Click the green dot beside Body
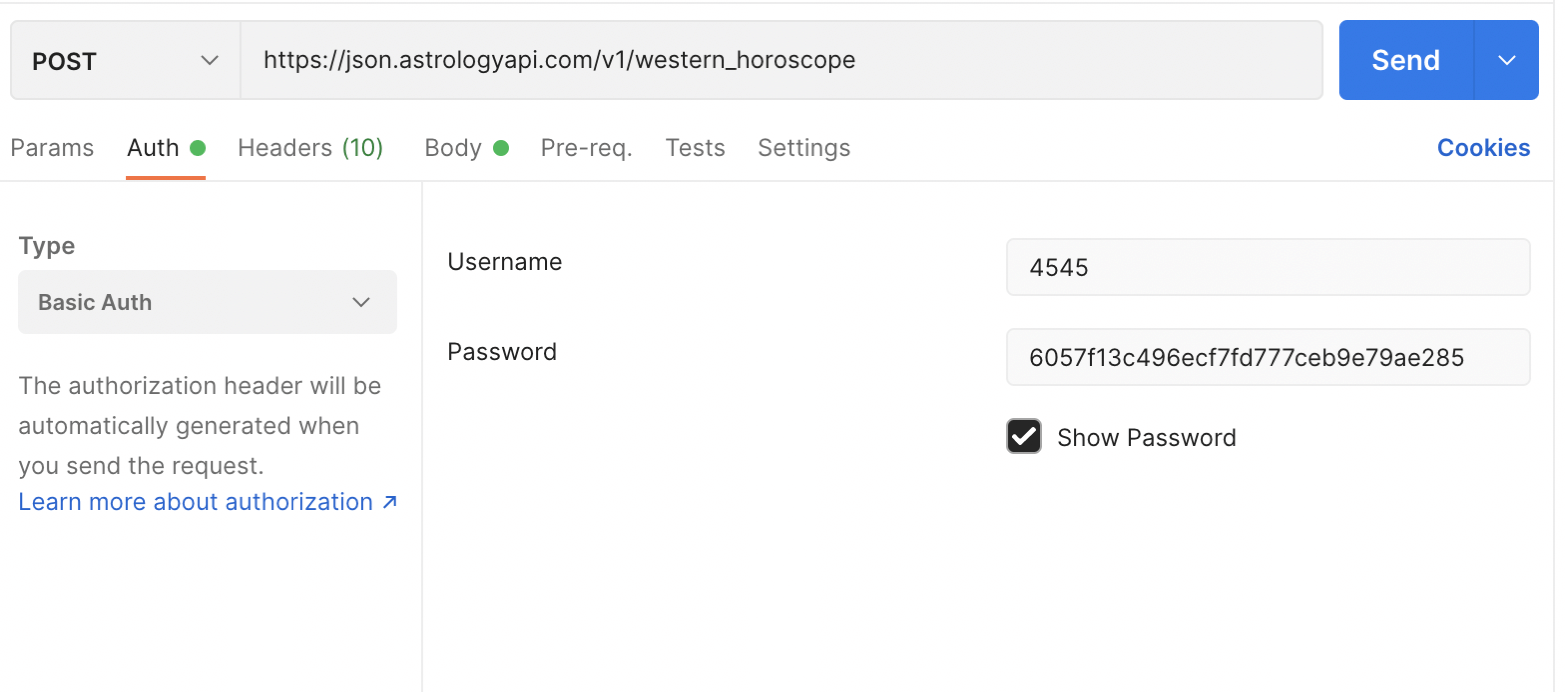The height and width of the screenshot is (692, 1565). point(501,148)
